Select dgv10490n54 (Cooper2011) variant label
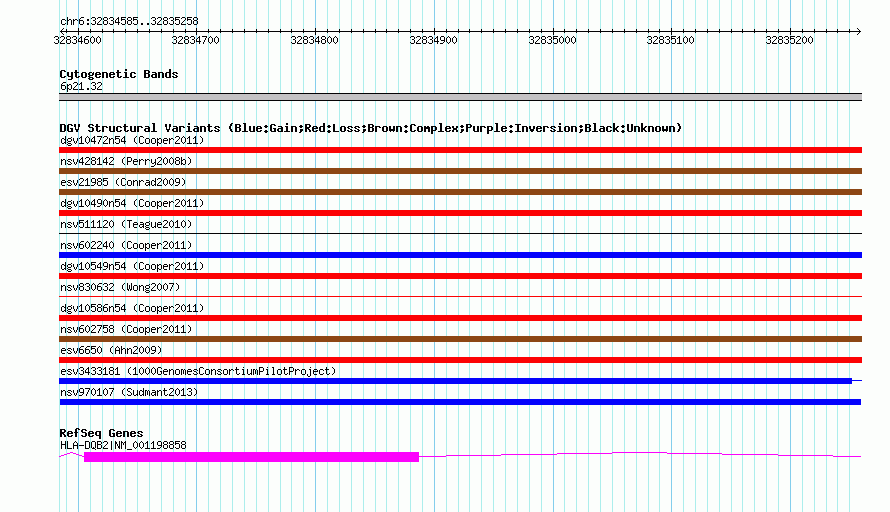 coord(132,203)
